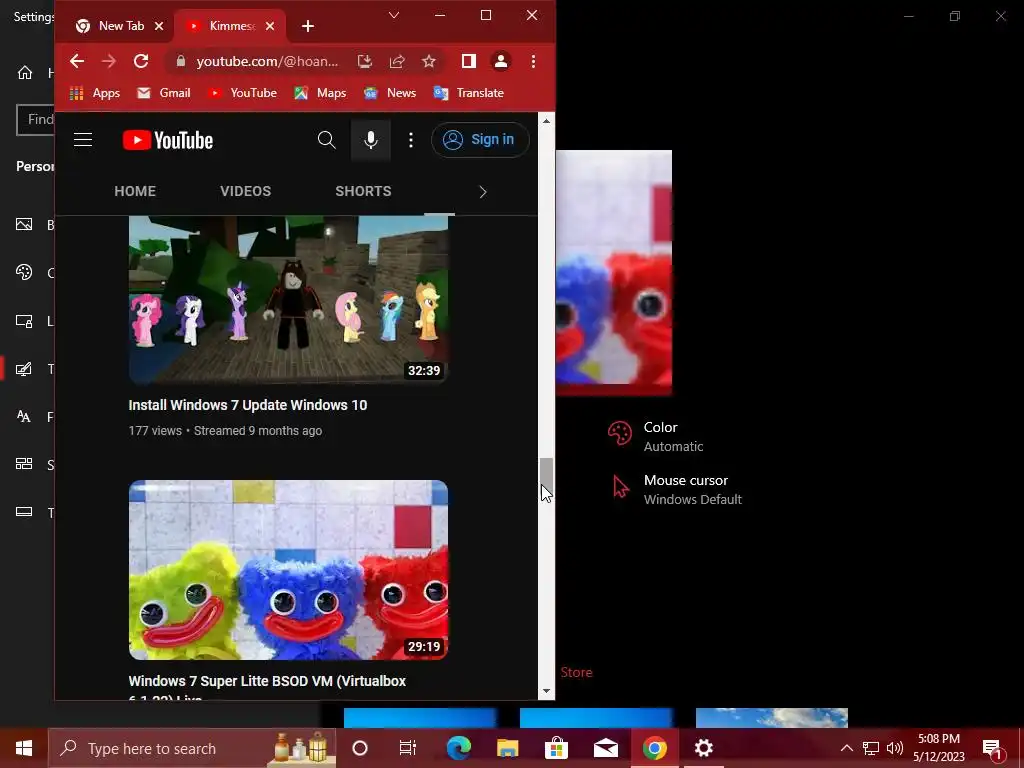The height and width of the screenshot is (768, 1024).
Task: Click the install app icon in address bar
Action: [364, 61]
